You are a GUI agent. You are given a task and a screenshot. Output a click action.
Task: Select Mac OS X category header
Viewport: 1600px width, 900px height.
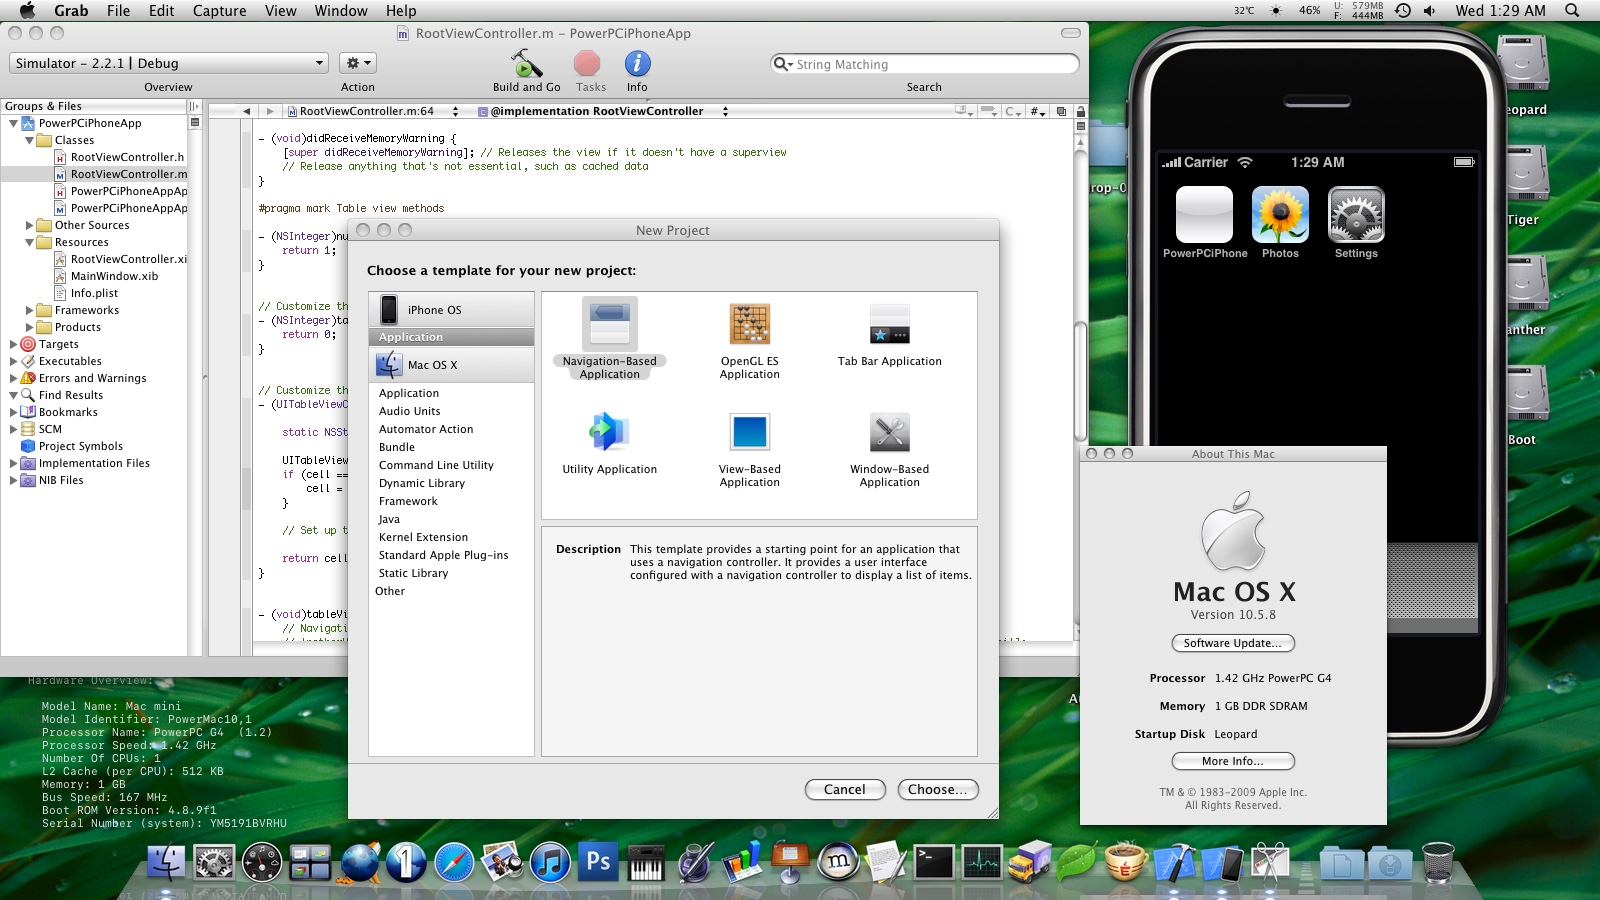point(451,365)
